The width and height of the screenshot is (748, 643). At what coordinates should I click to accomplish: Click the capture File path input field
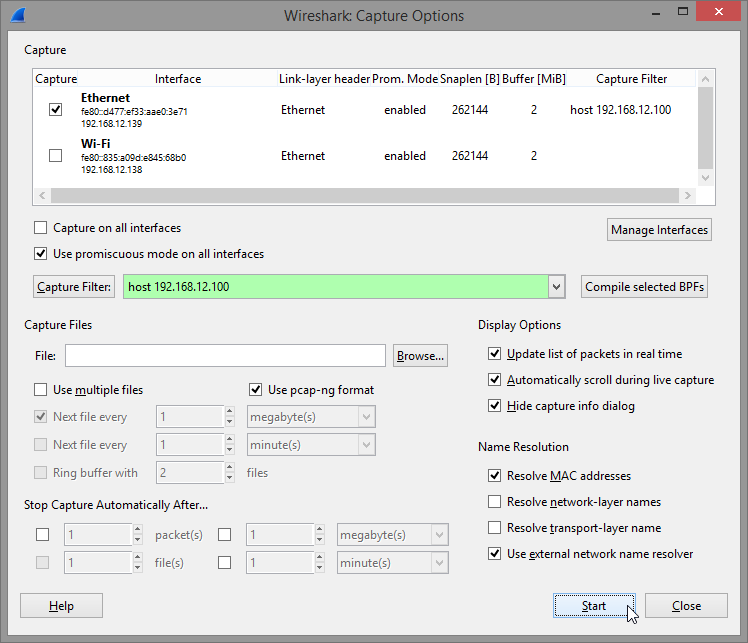pyautogui.click(x=225, y=356)
